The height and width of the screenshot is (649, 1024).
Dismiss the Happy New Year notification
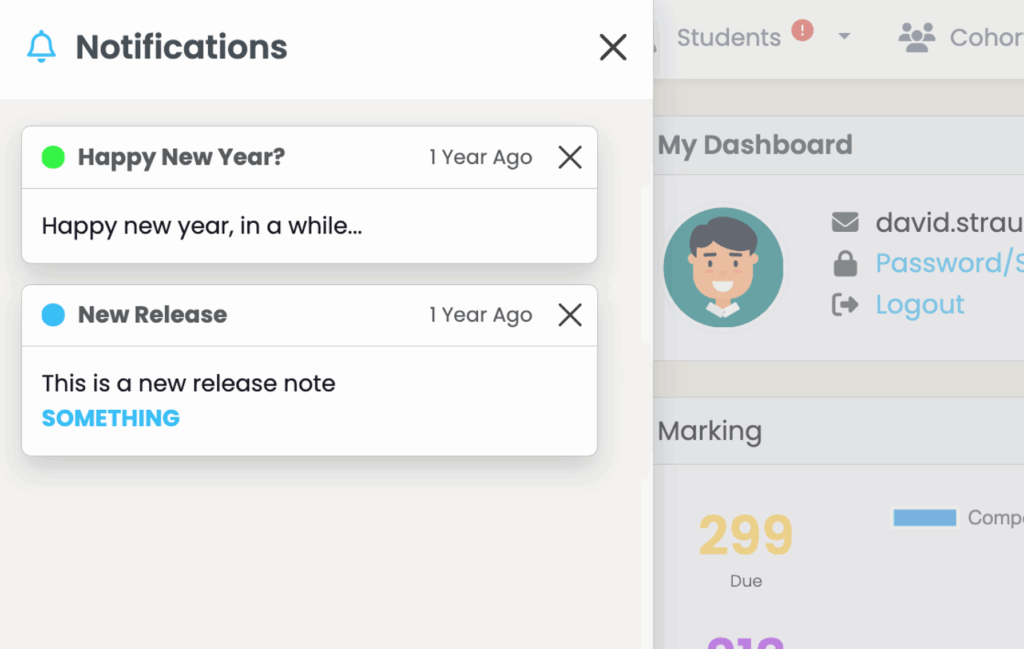click(570, 157)
